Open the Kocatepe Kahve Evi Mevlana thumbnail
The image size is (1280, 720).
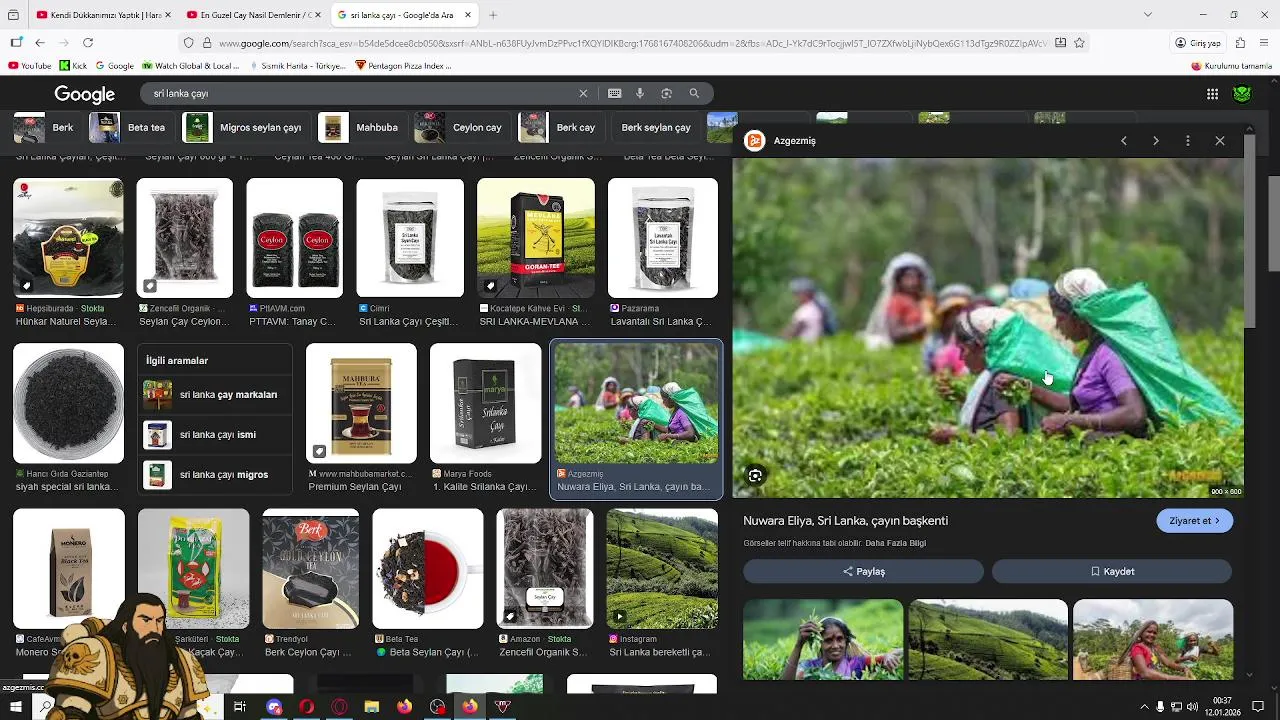[x=535, y=238]
